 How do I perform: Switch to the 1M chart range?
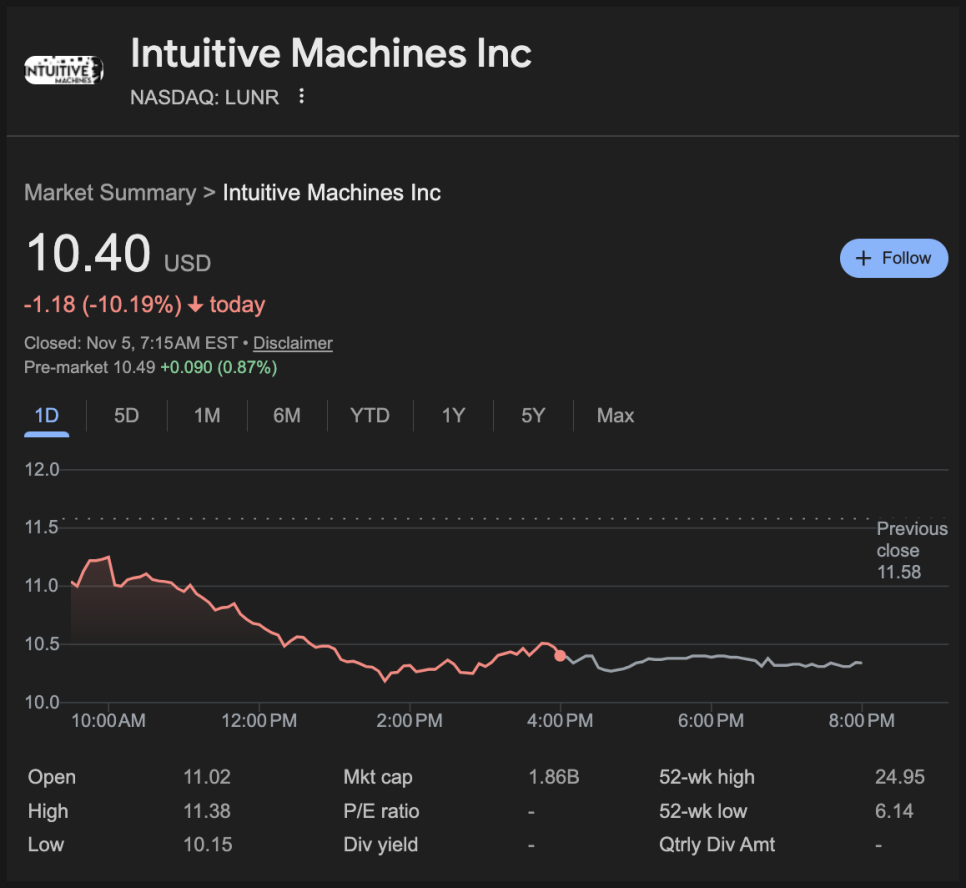[x=207, y=415]
